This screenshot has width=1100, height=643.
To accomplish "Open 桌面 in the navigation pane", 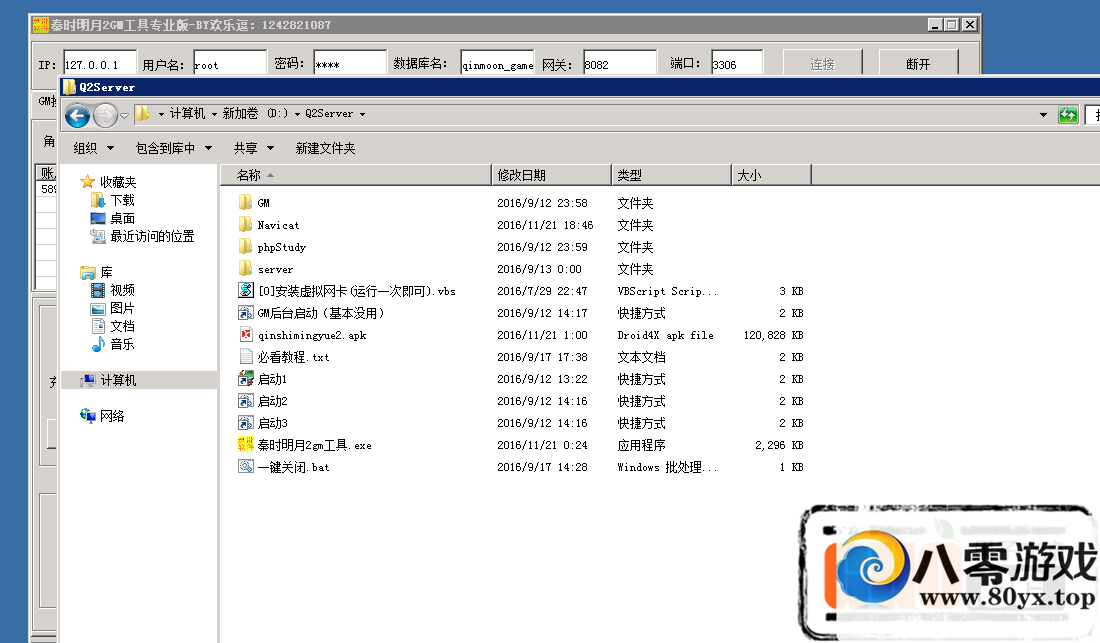I will (122, 218).
